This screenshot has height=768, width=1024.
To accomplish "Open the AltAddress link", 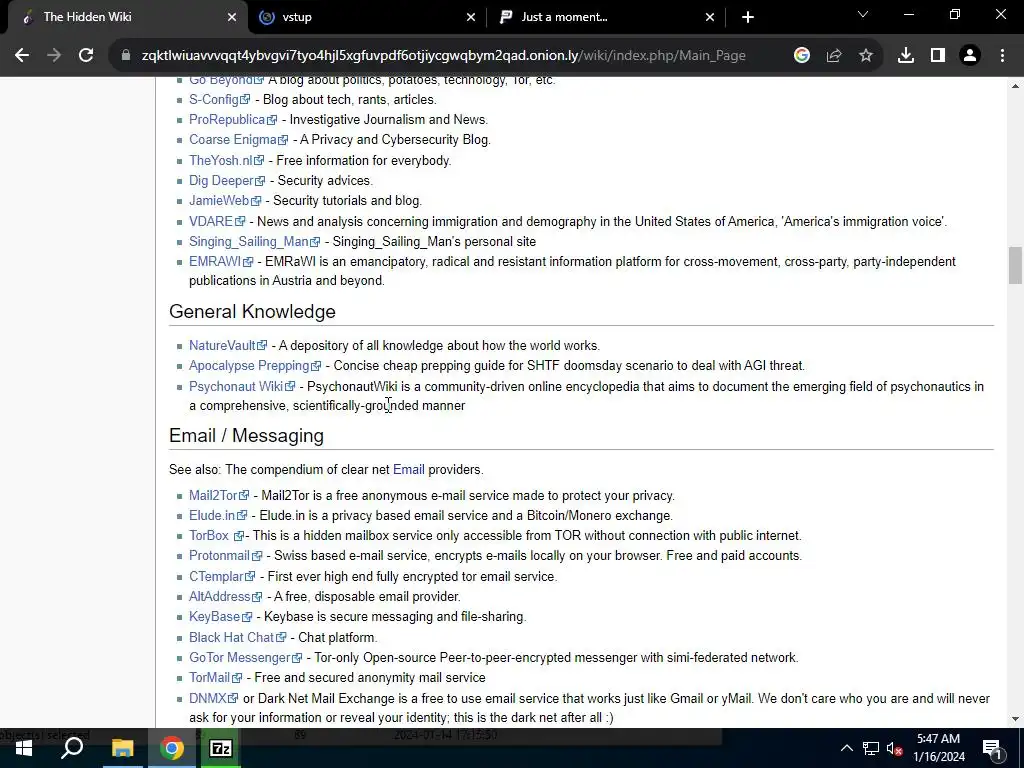I will coord(225,597).
